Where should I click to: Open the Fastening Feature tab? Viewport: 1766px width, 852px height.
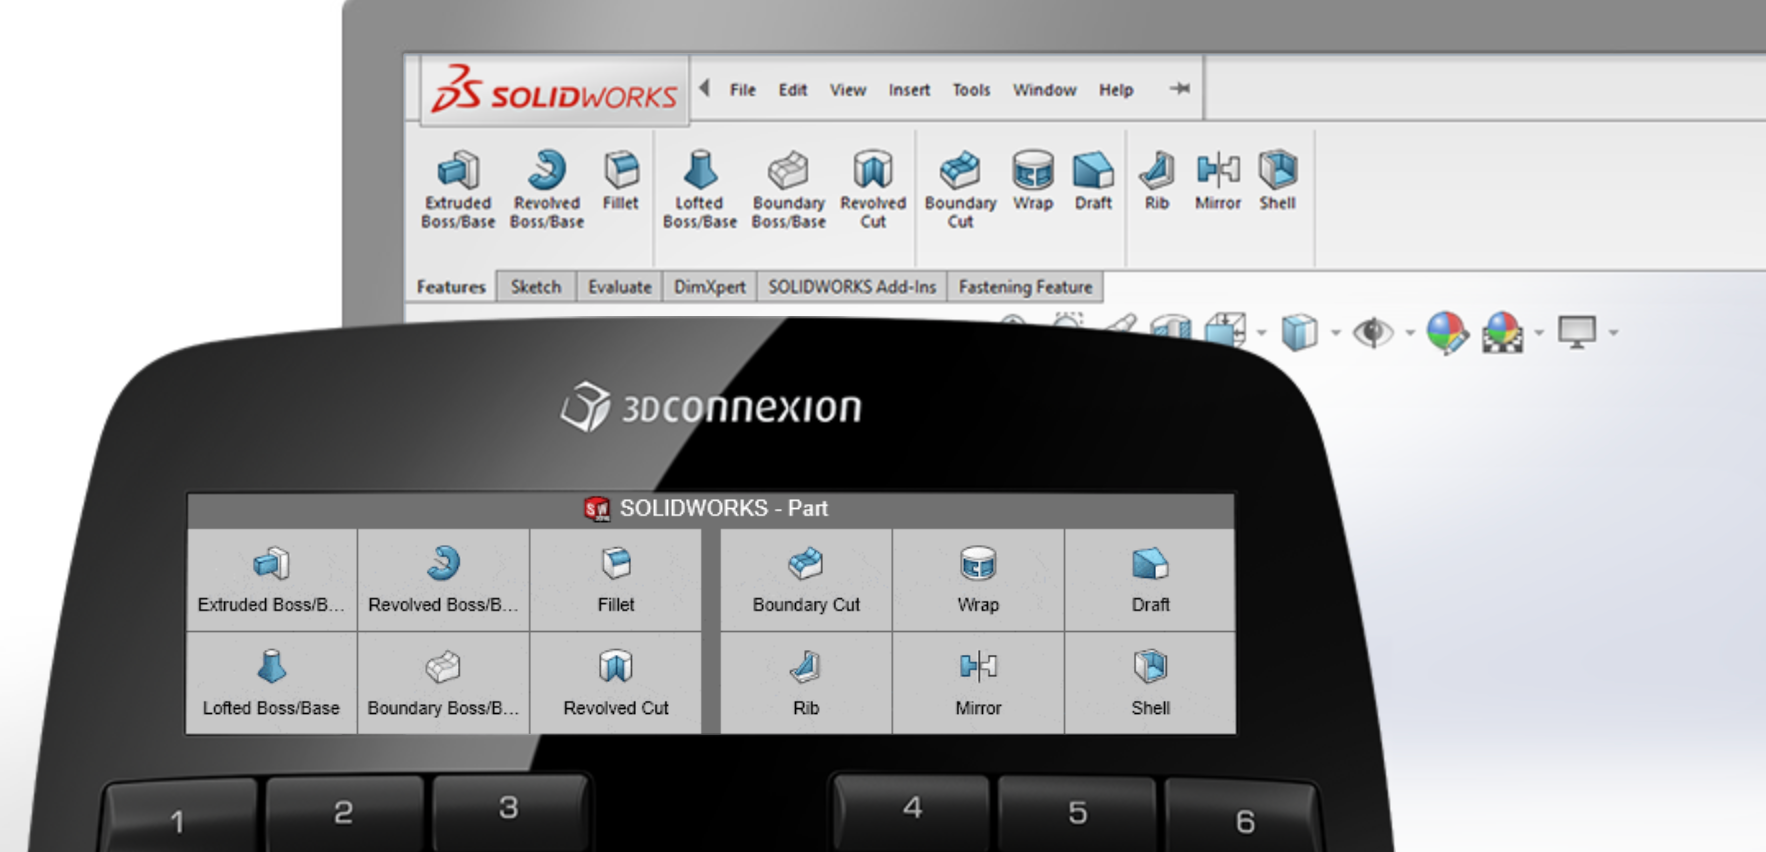click(1025, 287)
